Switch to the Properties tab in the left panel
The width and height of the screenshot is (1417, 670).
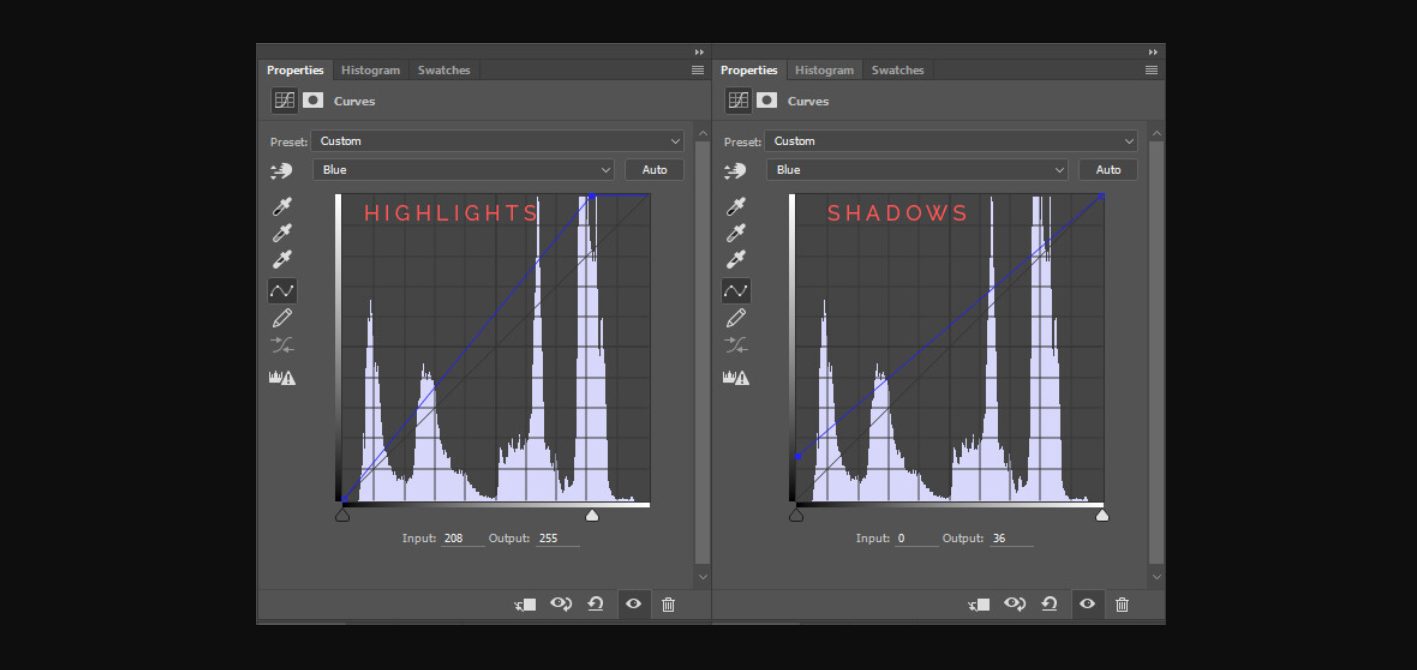(295, 70)
